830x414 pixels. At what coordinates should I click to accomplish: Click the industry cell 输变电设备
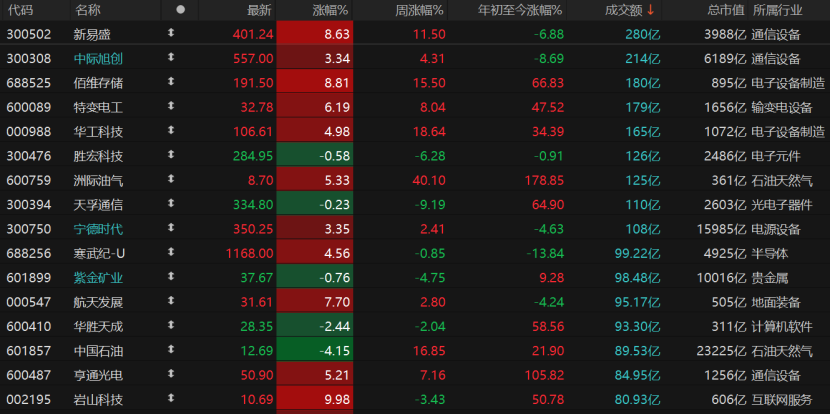(x=782, y=107)
